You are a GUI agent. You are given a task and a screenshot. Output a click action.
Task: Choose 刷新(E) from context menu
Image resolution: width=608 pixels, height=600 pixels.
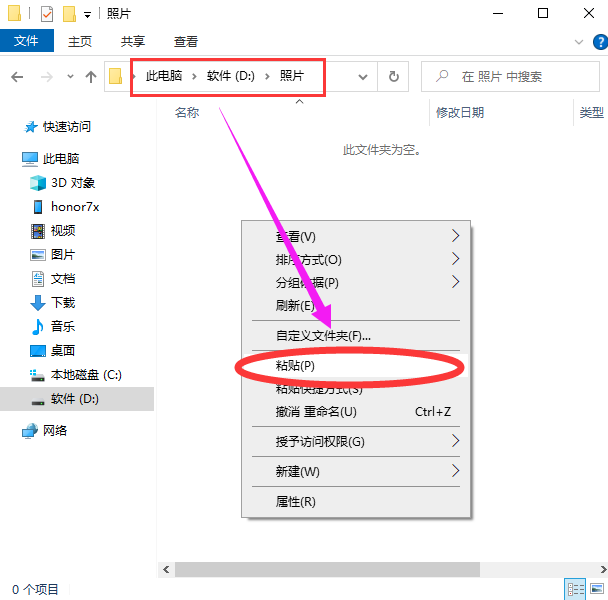tap(356, 305)
